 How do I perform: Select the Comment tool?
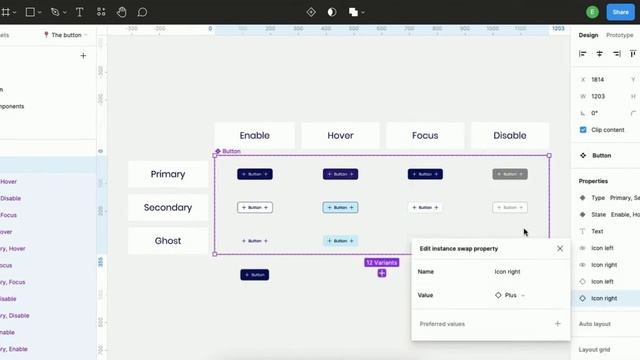(x=142, y=12)
